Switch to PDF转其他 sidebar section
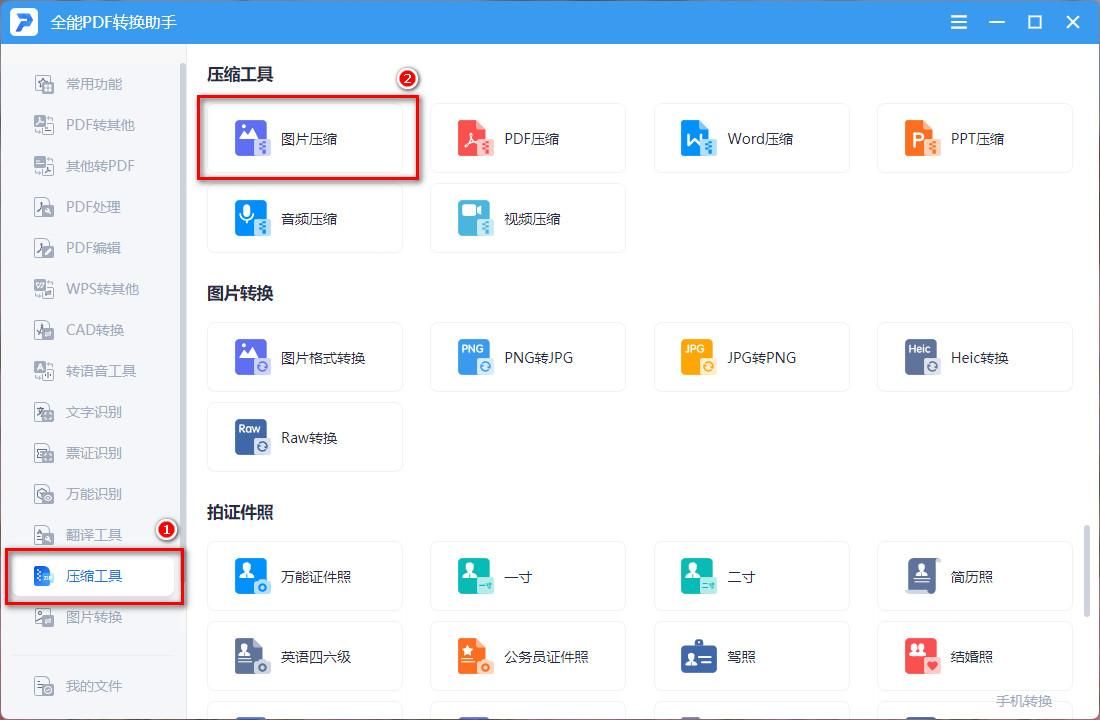 pyautogui.click(x=93, y=125)
